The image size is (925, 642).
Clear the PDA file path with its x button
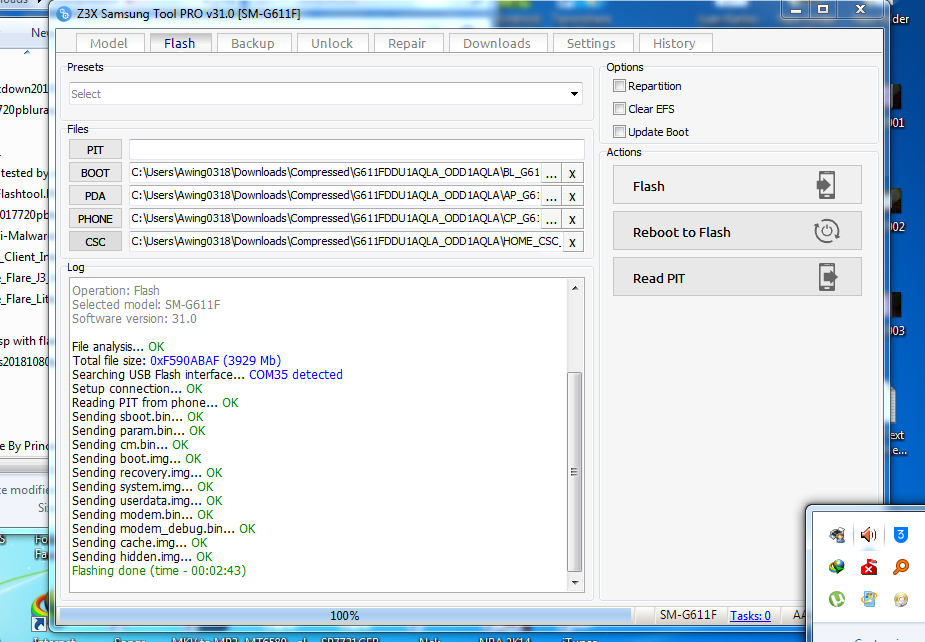(x=572, y=196)
